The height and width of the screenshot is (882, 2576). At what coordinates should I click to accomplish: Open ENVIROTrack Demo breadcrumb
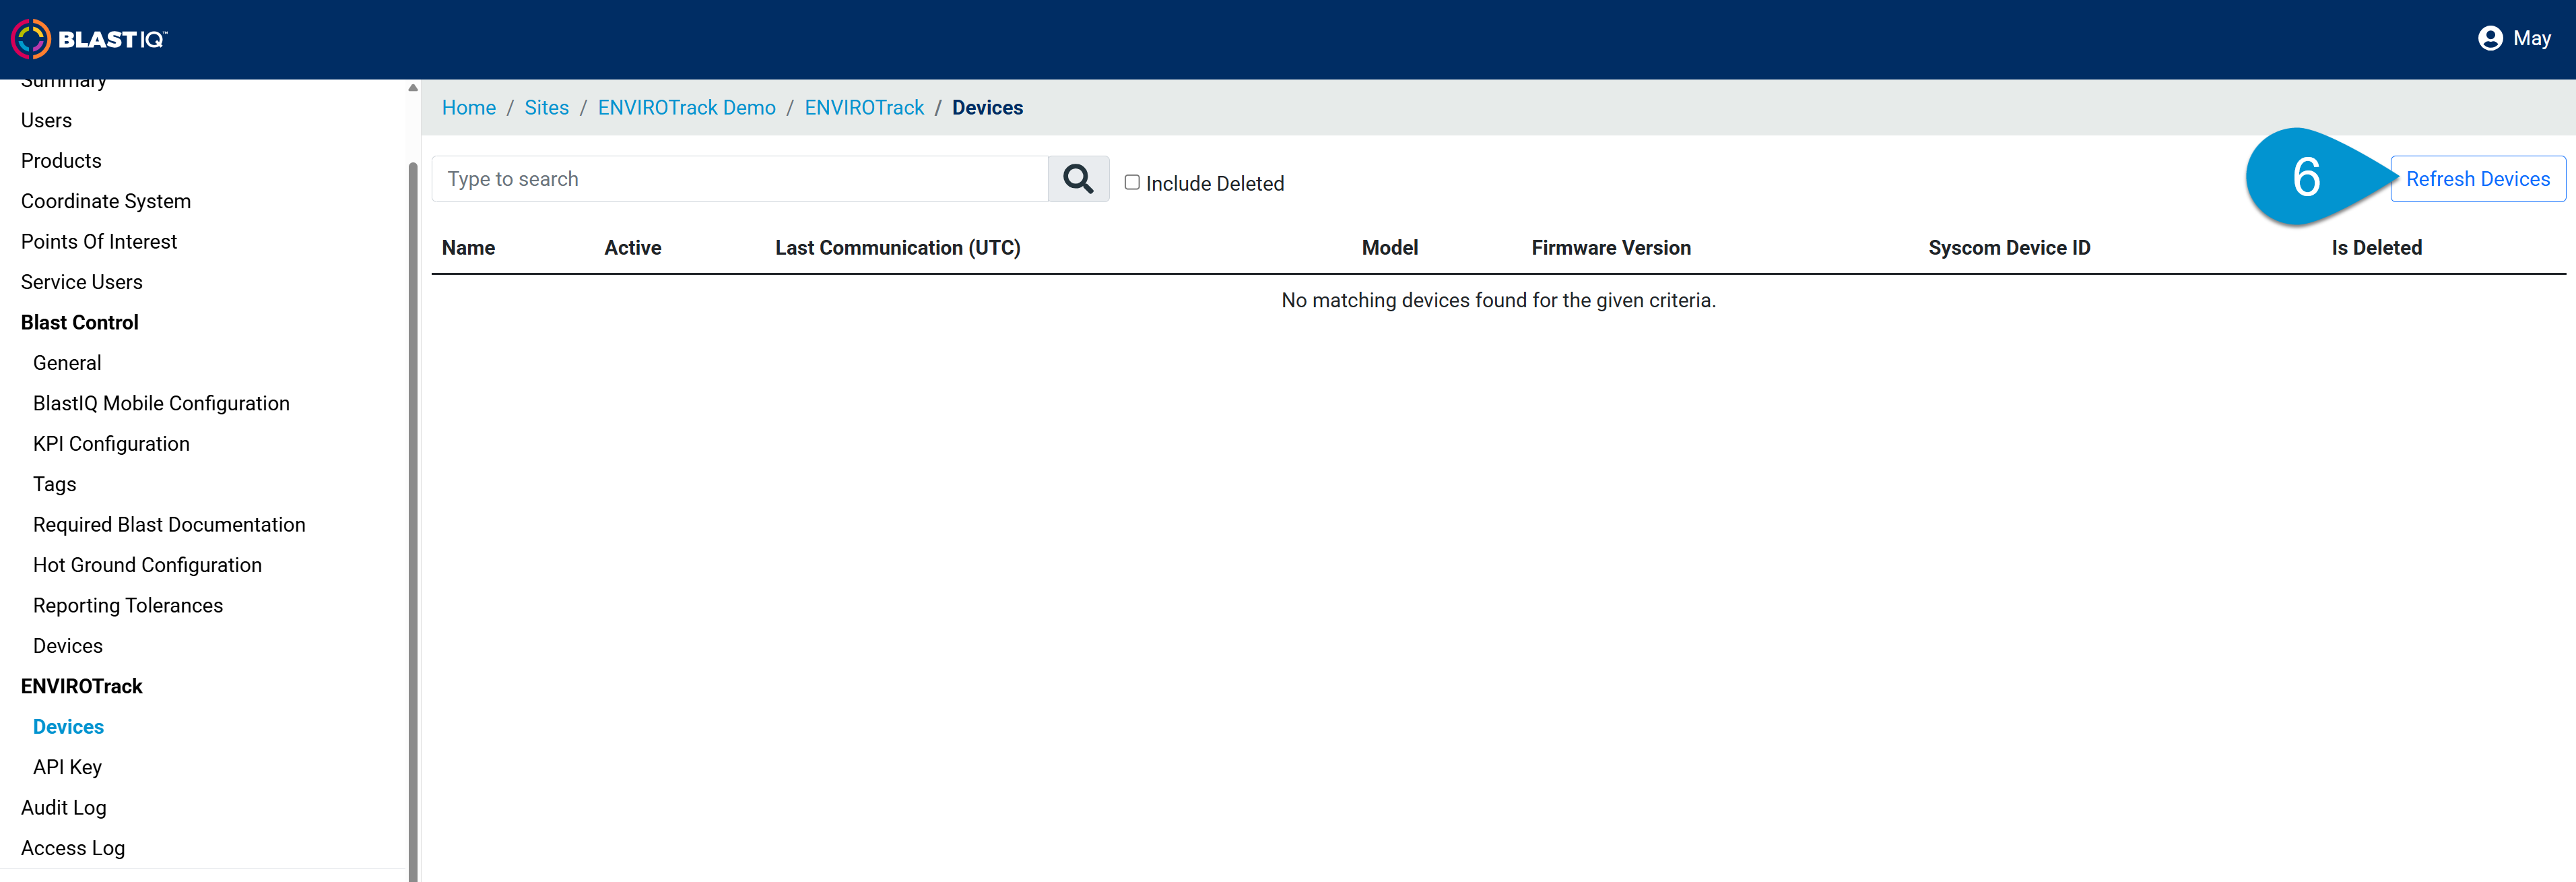click(686, 107)
